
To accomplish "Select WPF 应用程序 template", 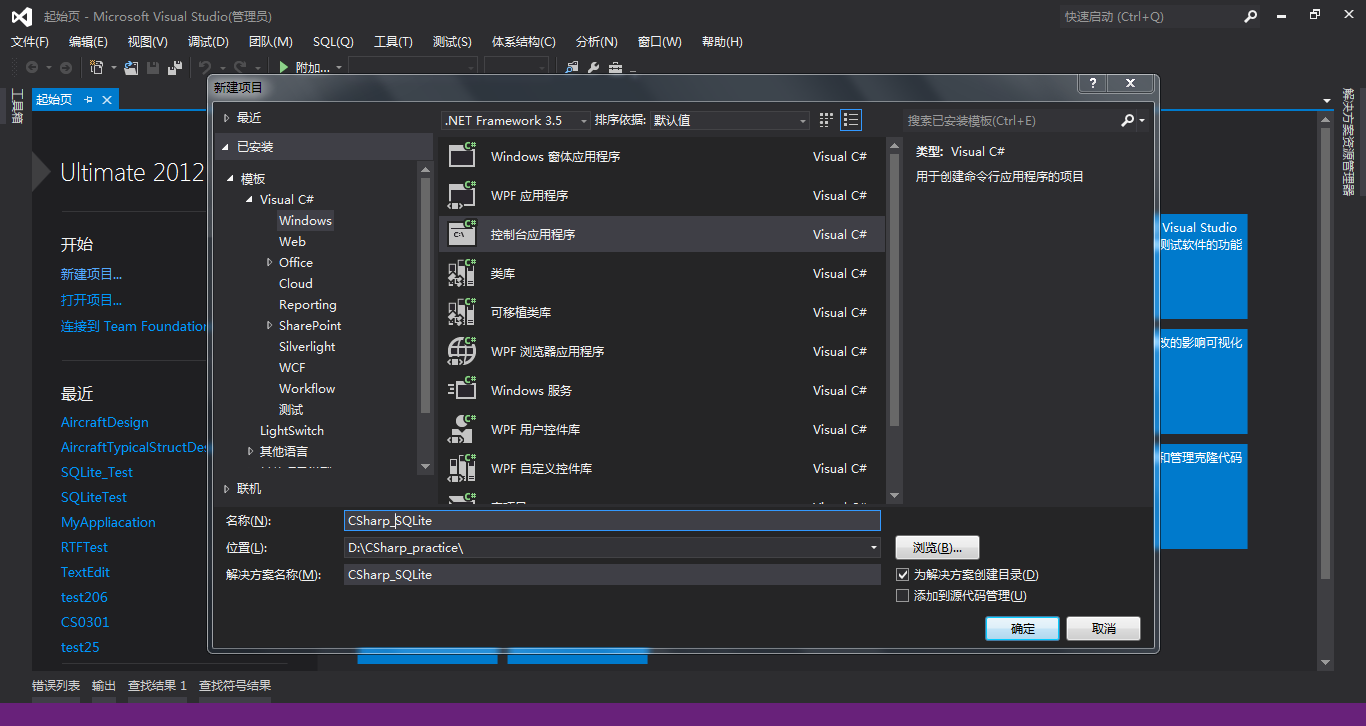I will 662,195.
